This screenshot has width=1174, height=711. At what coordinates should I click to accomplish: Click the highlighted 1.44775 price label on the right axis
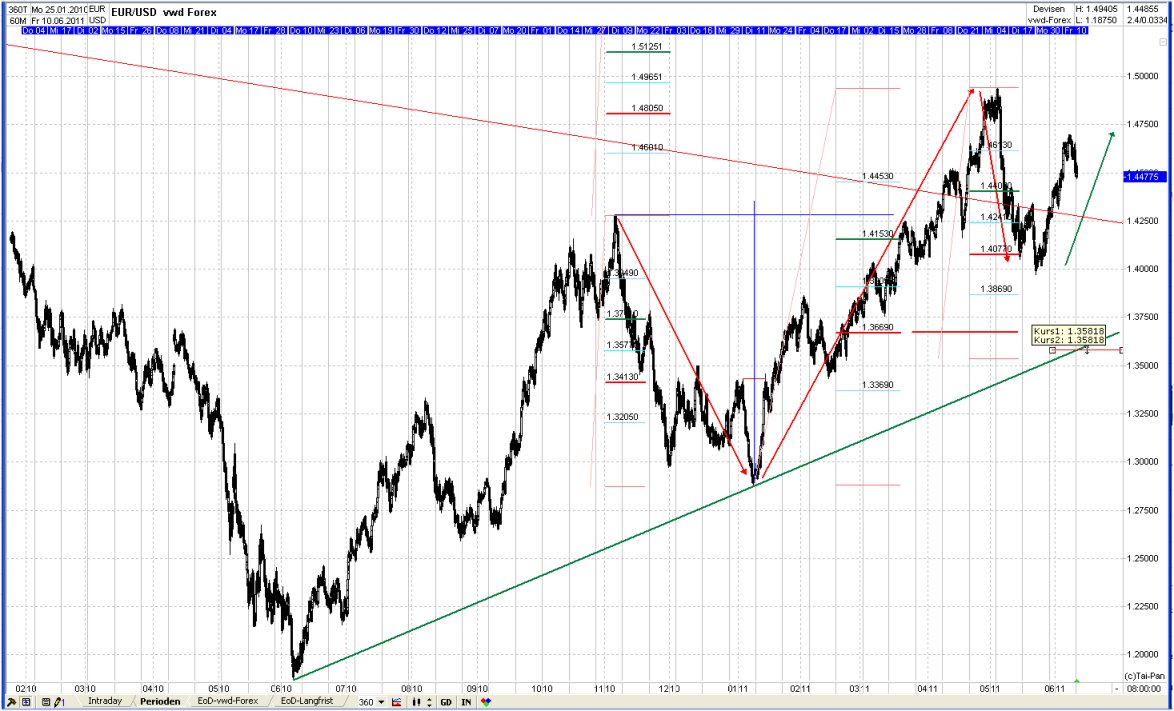click(x=1144, y=176)
